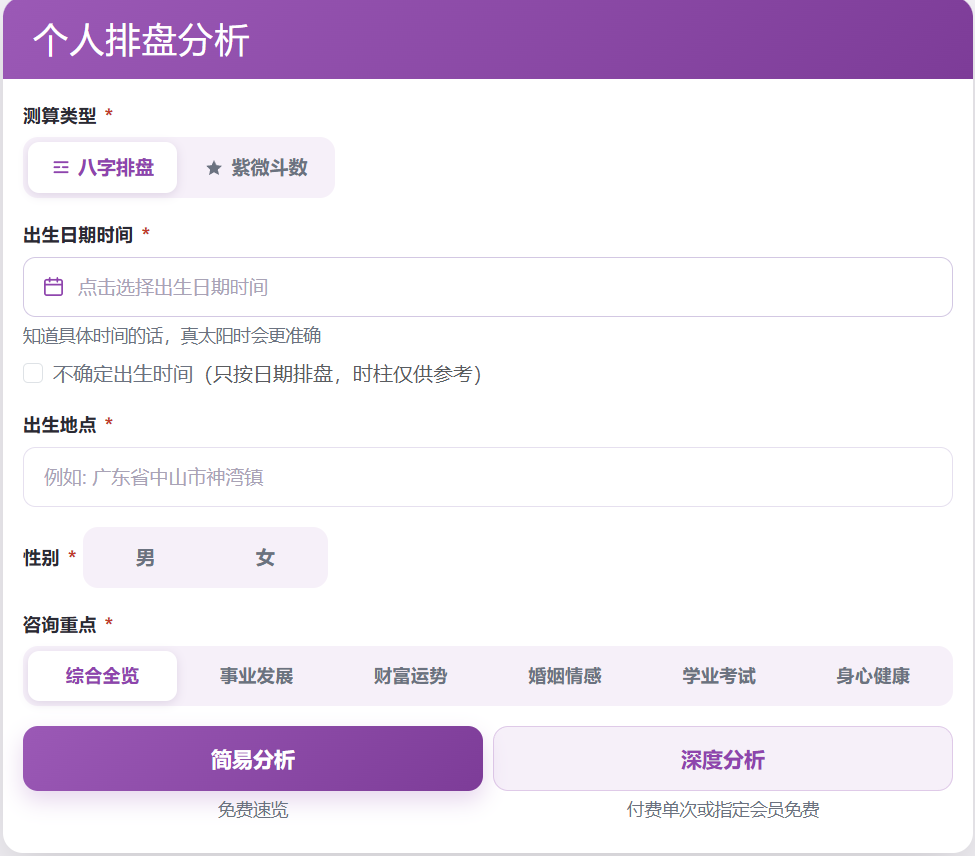
Task: Focus the 出生地点 input field
Action: coord(488,477)
